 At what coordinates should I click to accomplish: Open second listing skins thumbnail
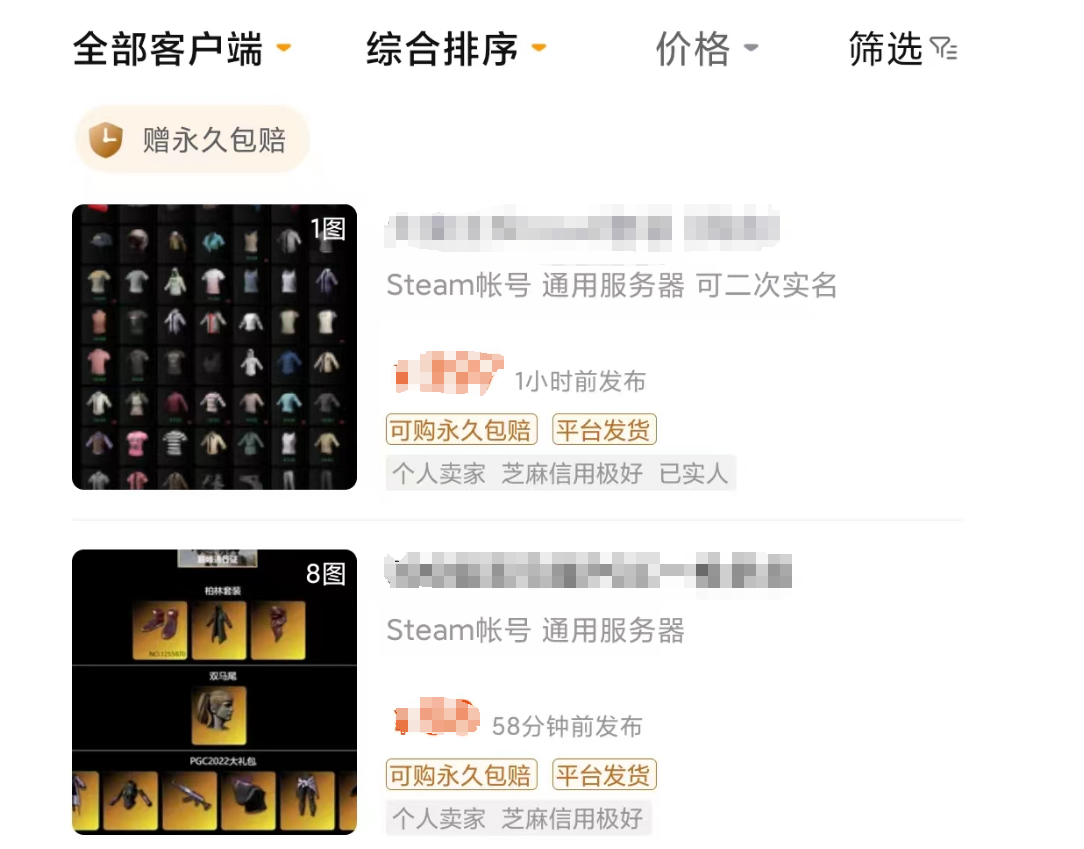[214, 692]
